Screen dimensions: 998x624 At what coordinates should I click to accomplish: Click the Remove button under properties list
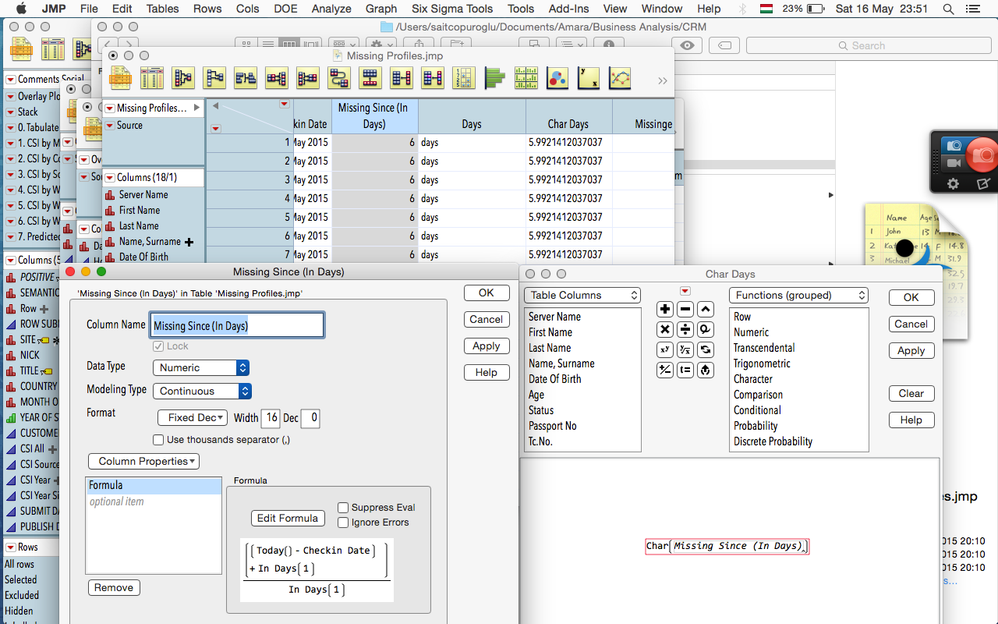pos(114,588)
